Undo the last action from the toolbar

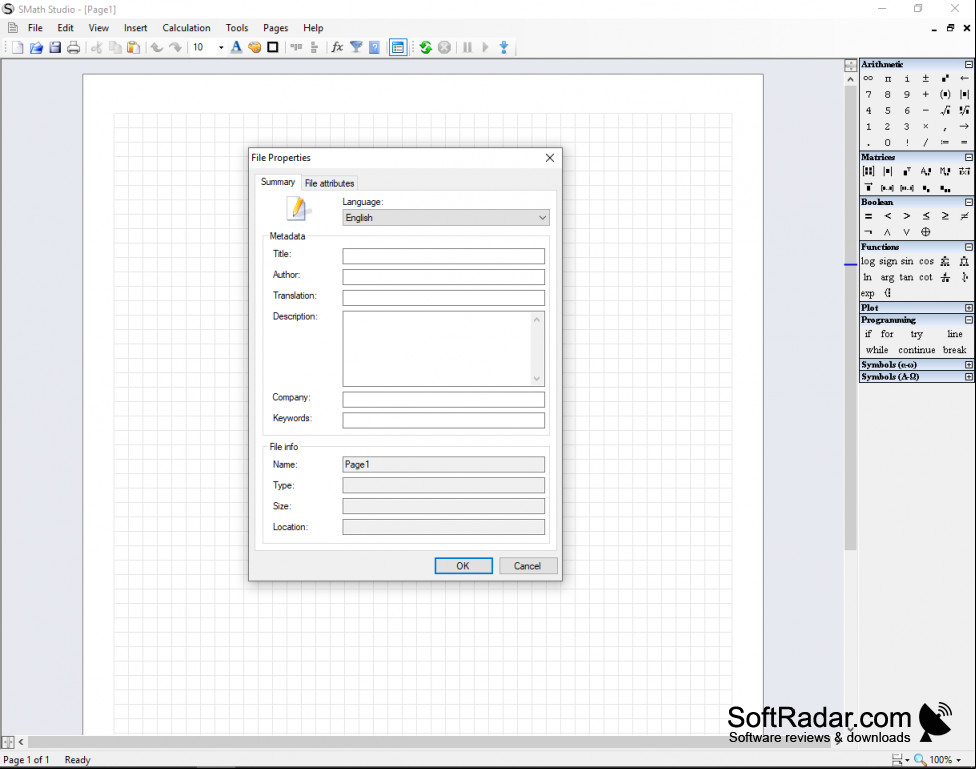click(156, 47)
